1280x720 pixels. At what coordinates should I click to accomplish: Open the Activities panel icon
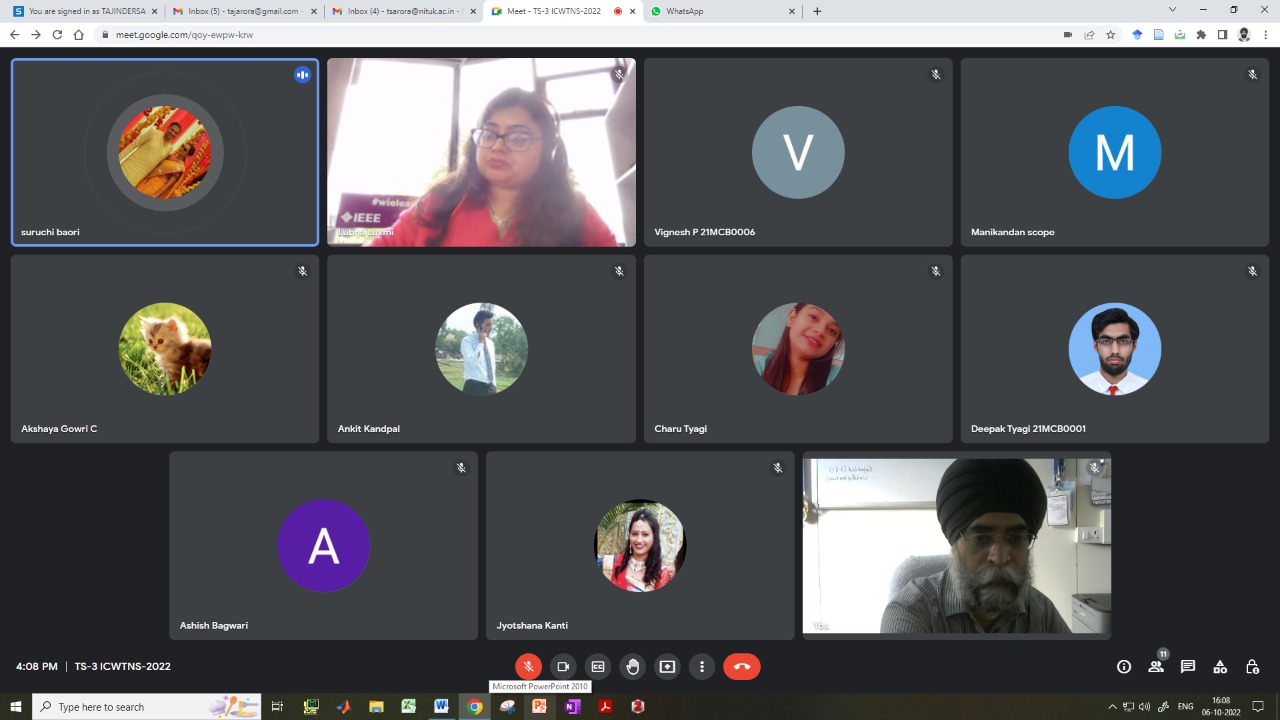pos(1220,667)
